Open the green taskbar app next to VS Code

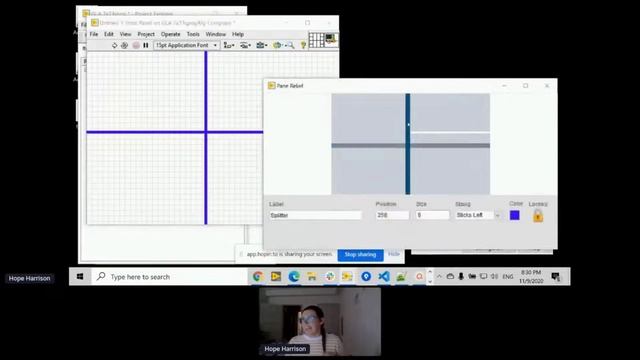click(x=401, y=277)
